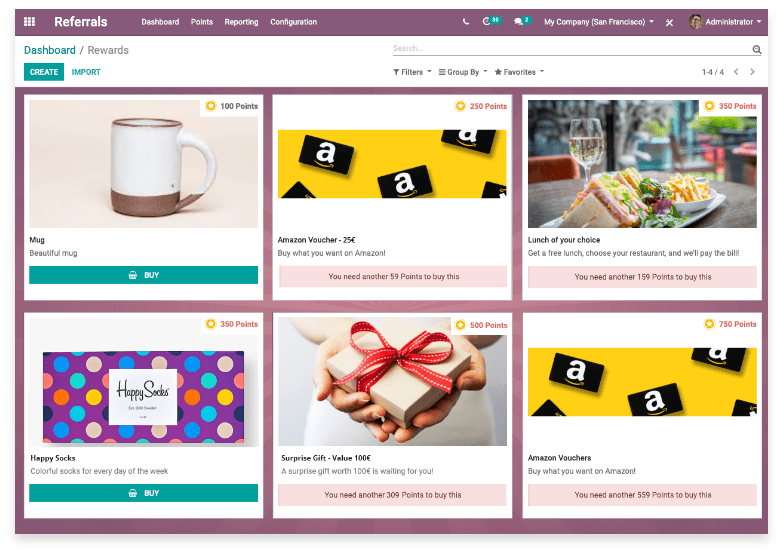Screen dimensions: 783x555
Task: Click 'Colorful socks for every day' description
Action: pyautogui.click(x=99, y=471)
